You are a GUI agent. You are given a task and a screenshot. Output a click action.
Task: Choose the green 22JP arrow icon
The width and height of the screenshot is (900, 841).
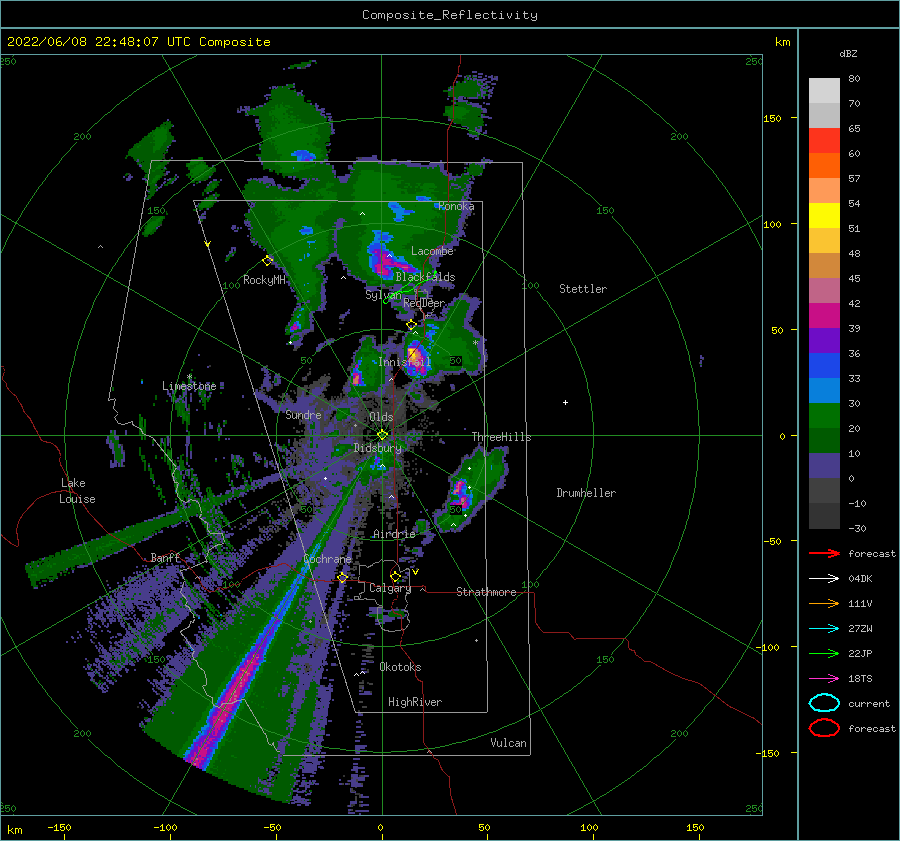click(x=824, y=653)
